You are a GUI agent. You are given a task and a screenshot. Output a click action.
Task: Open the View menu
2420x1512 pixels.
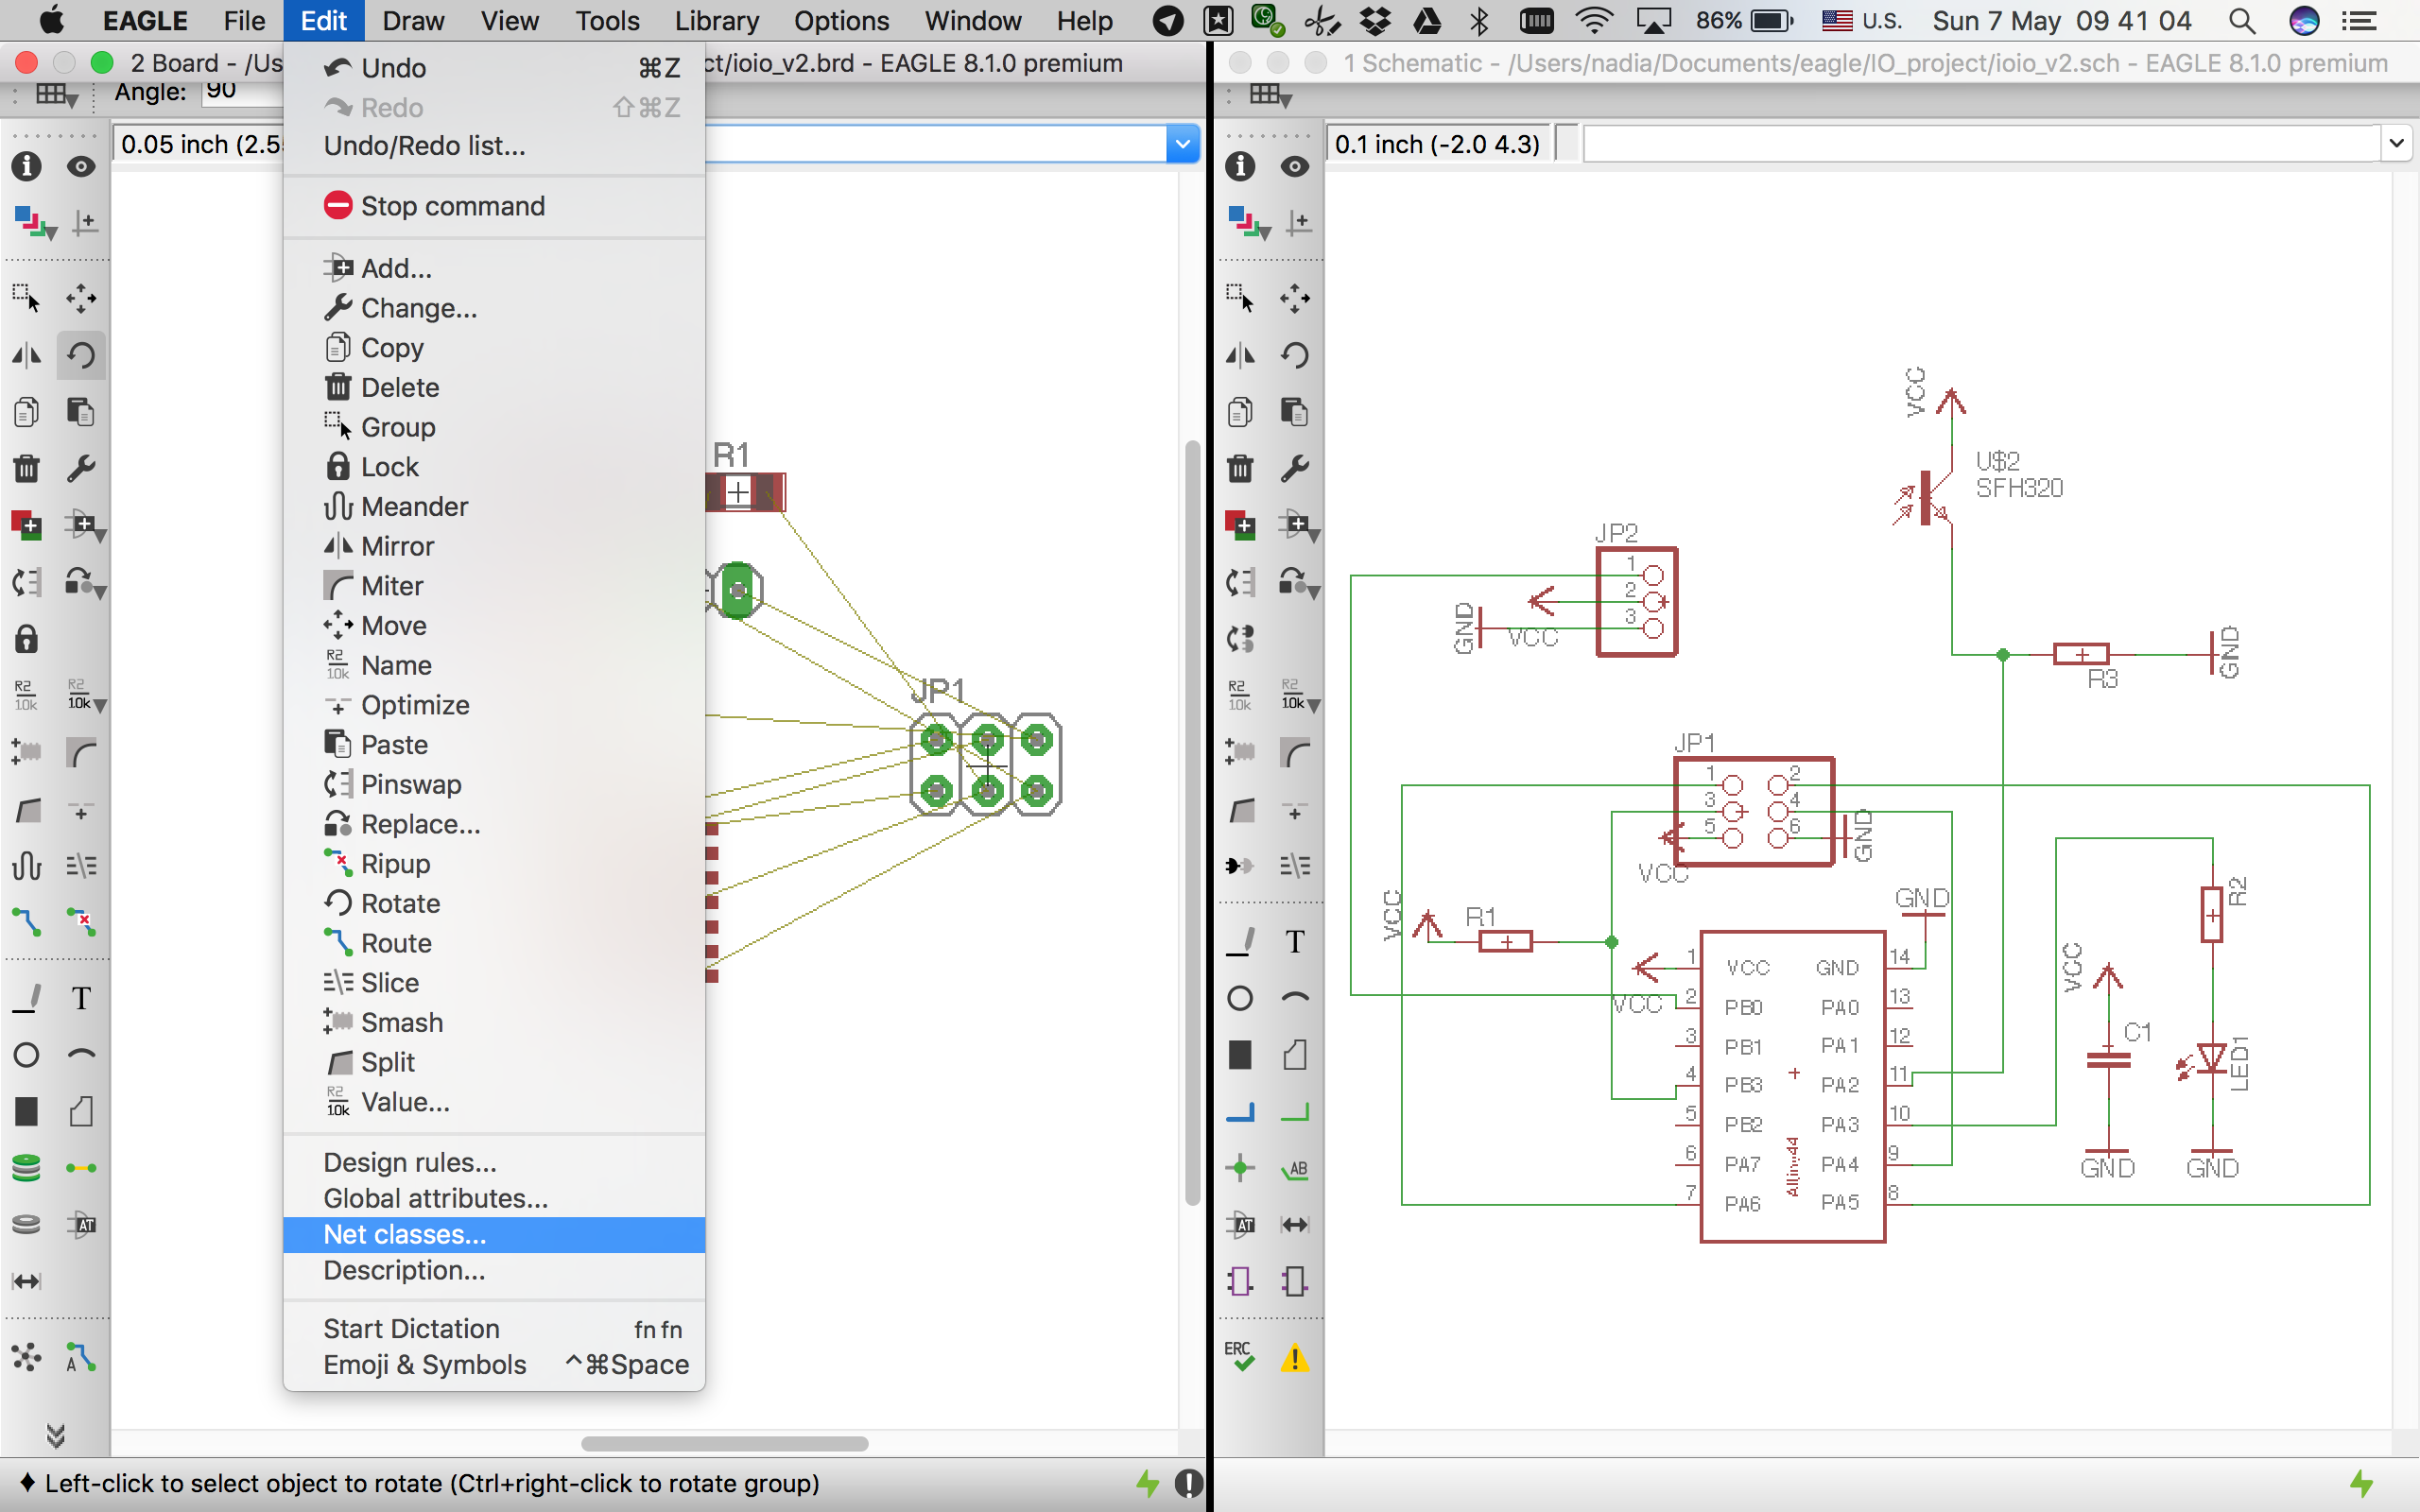[509, 21]
